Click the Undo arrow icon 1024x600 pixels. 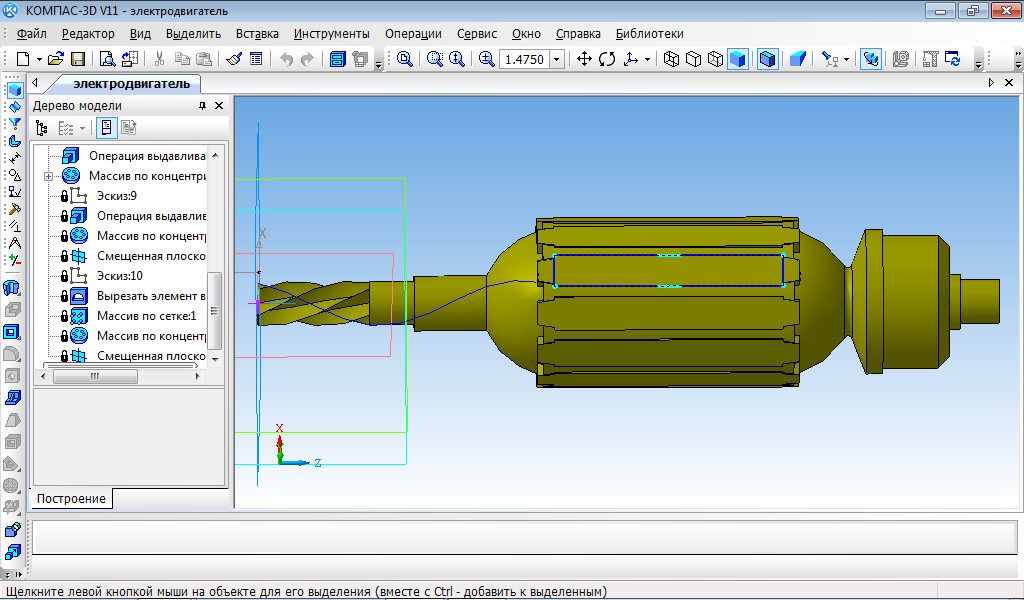[286, 60]
